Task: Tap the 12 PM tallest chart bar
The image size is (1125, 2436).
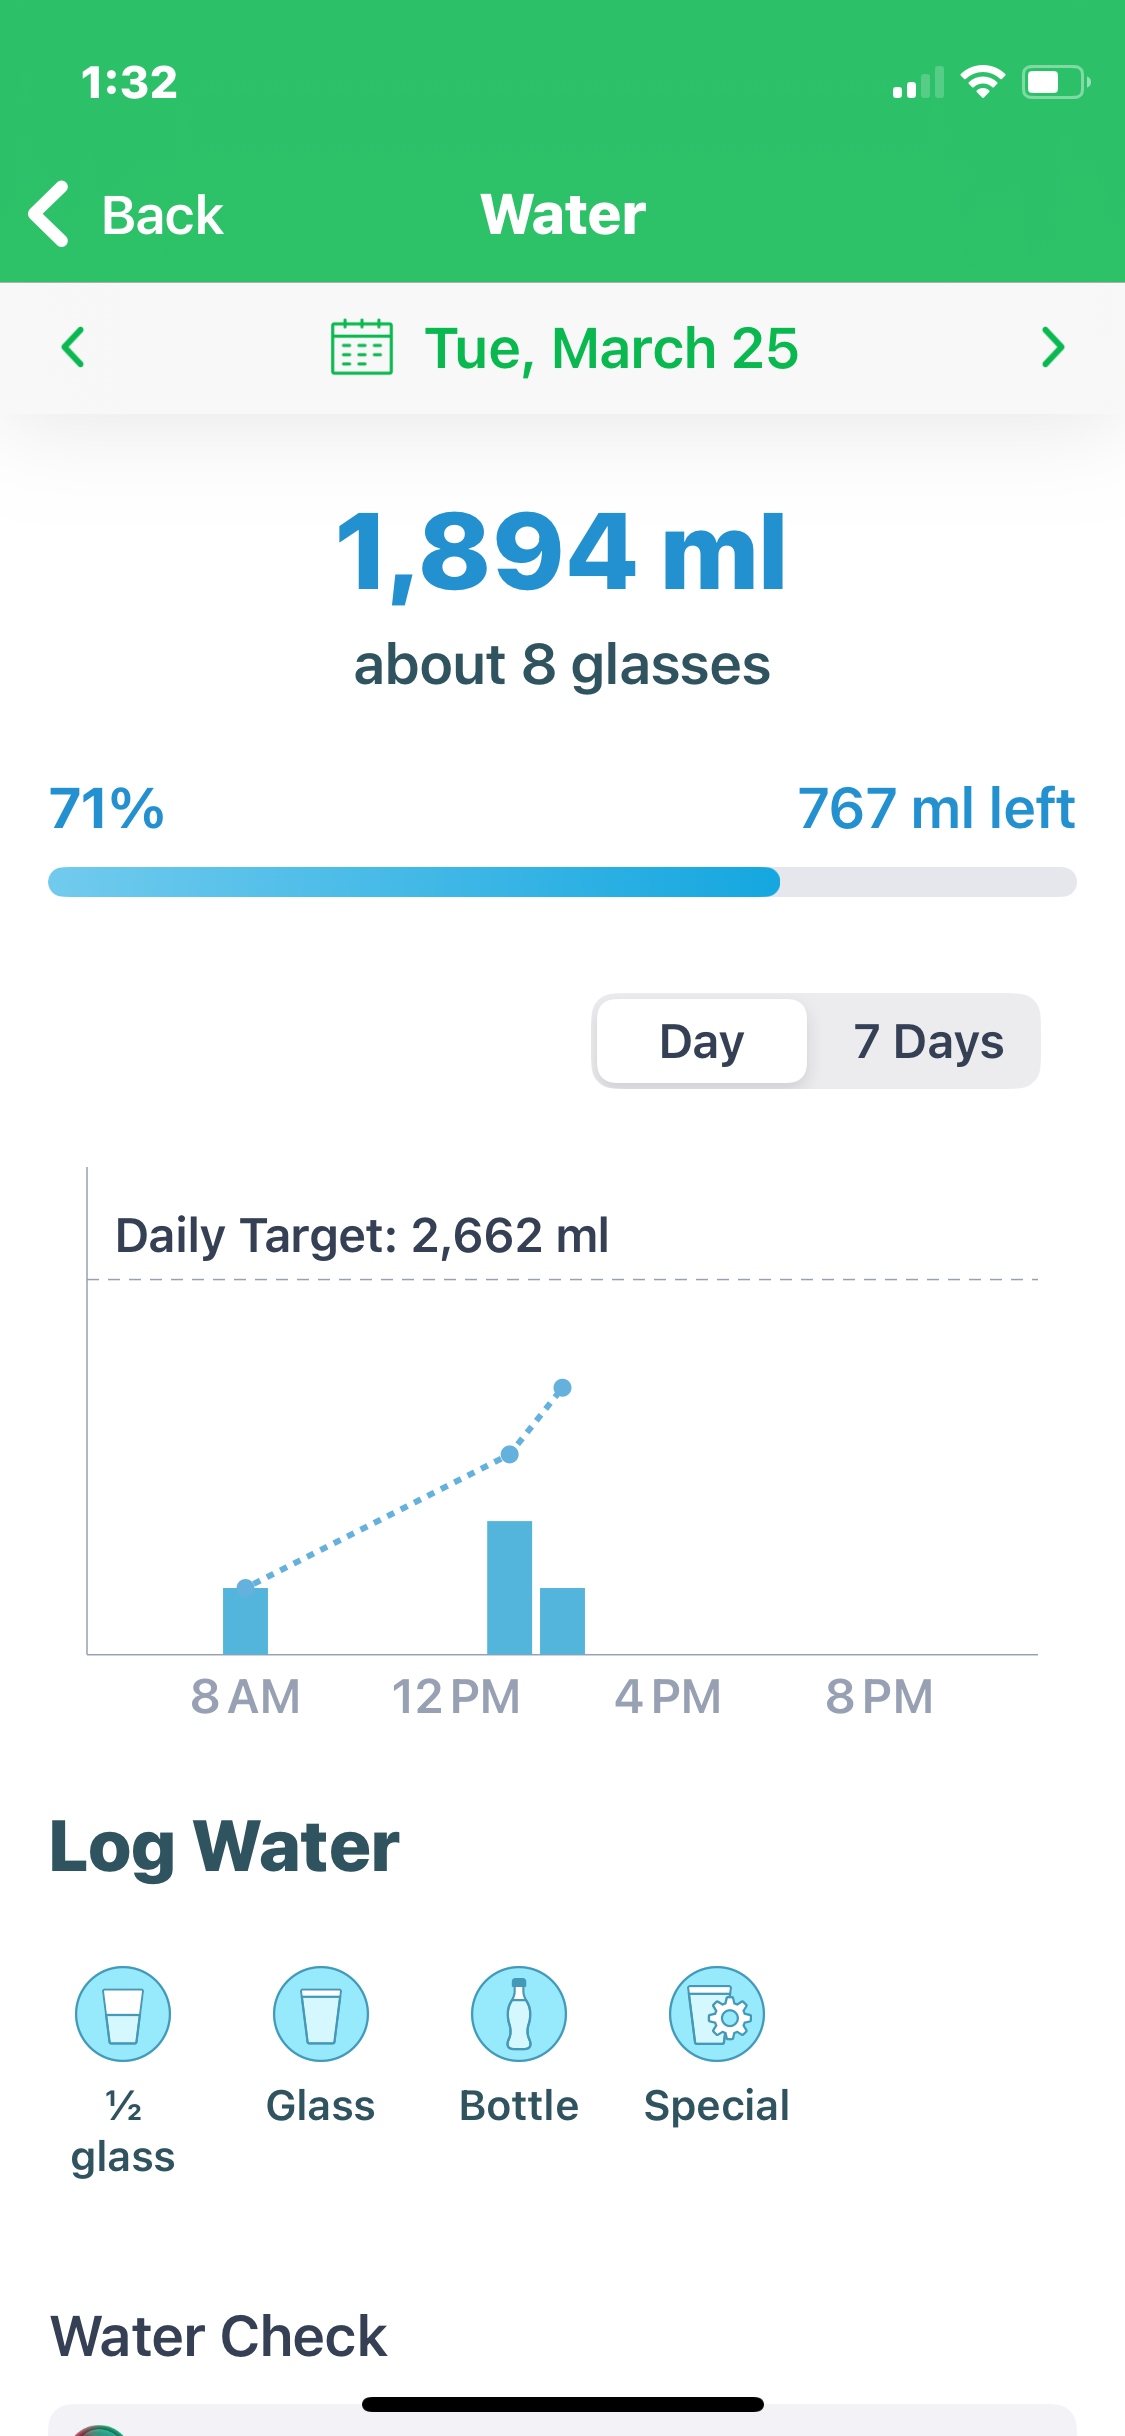Action: [509, 1587]
